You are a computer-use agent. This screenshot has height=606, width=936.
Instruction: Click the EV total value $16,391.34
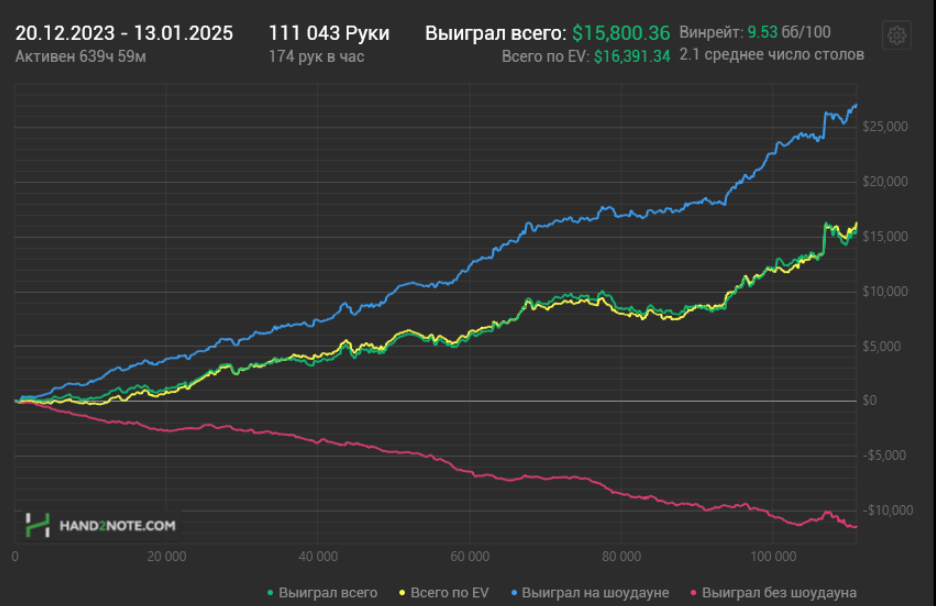tap(631, 57)
